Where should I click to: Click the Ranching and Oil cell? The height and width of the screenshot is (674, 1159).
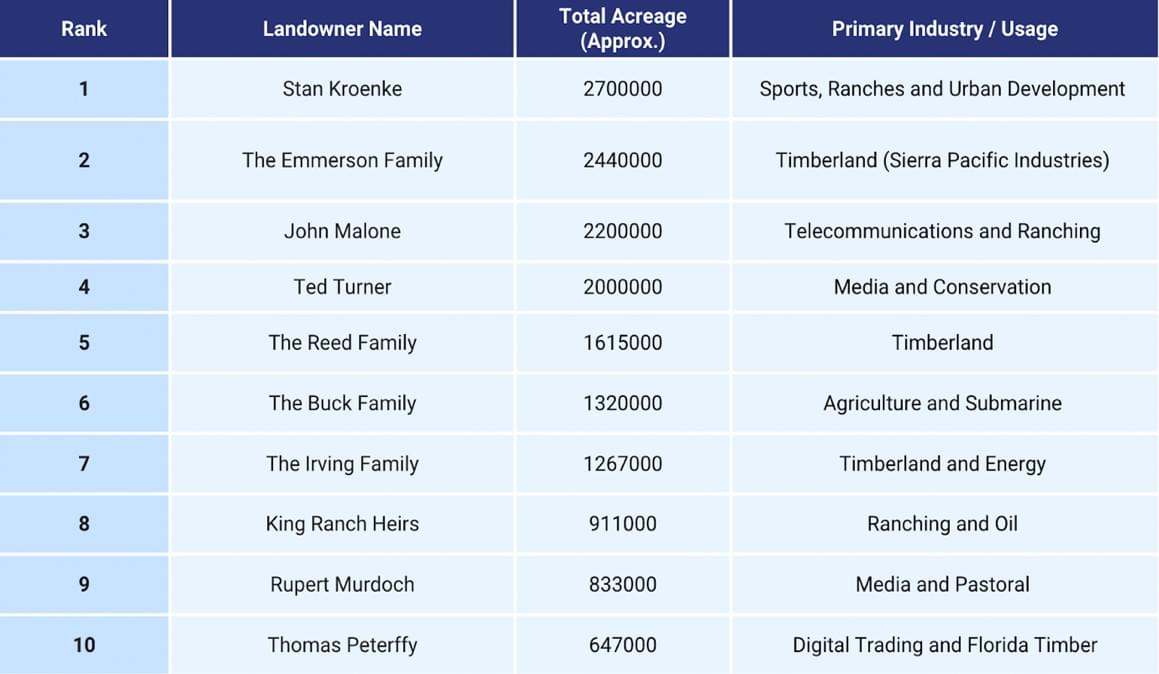point(942,524)
